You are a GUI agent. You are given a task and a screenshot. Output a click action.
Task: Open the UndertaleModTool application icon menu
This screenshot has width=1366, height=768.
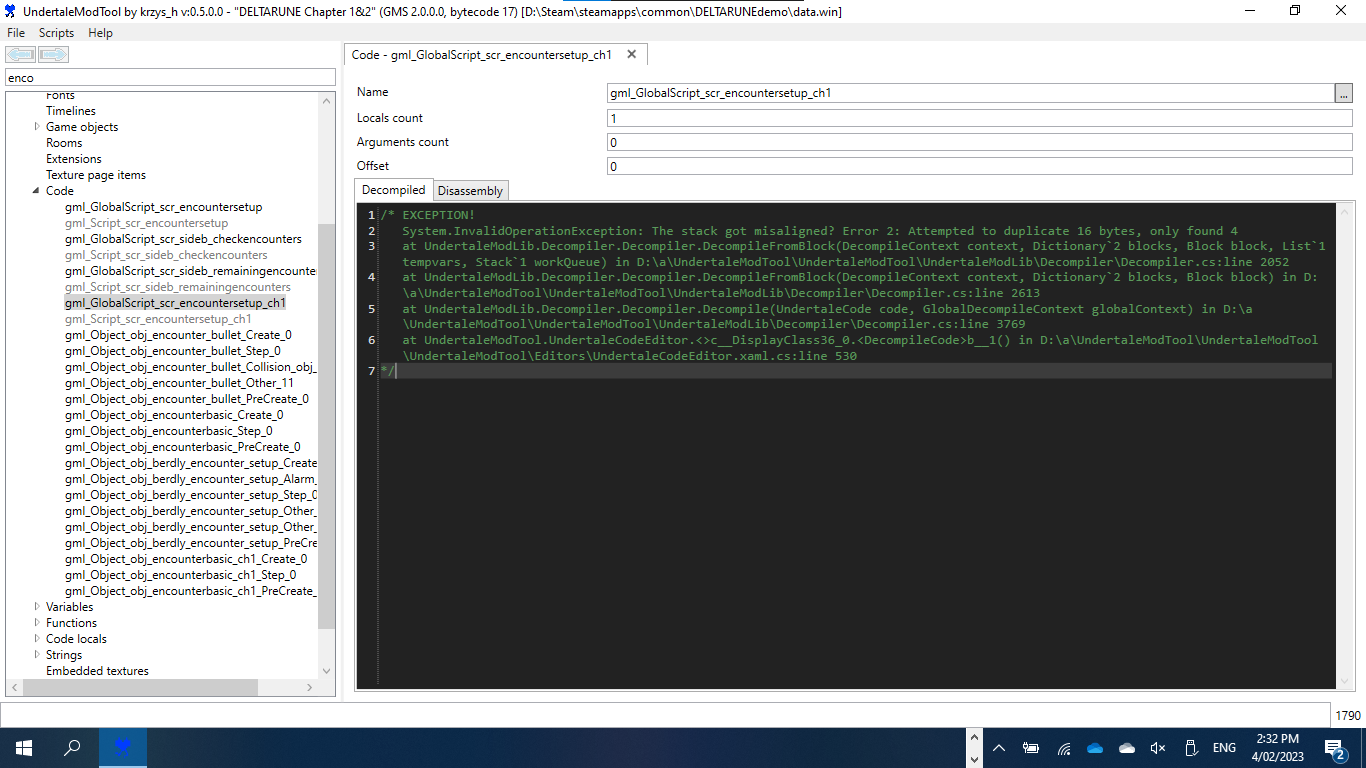10,11
